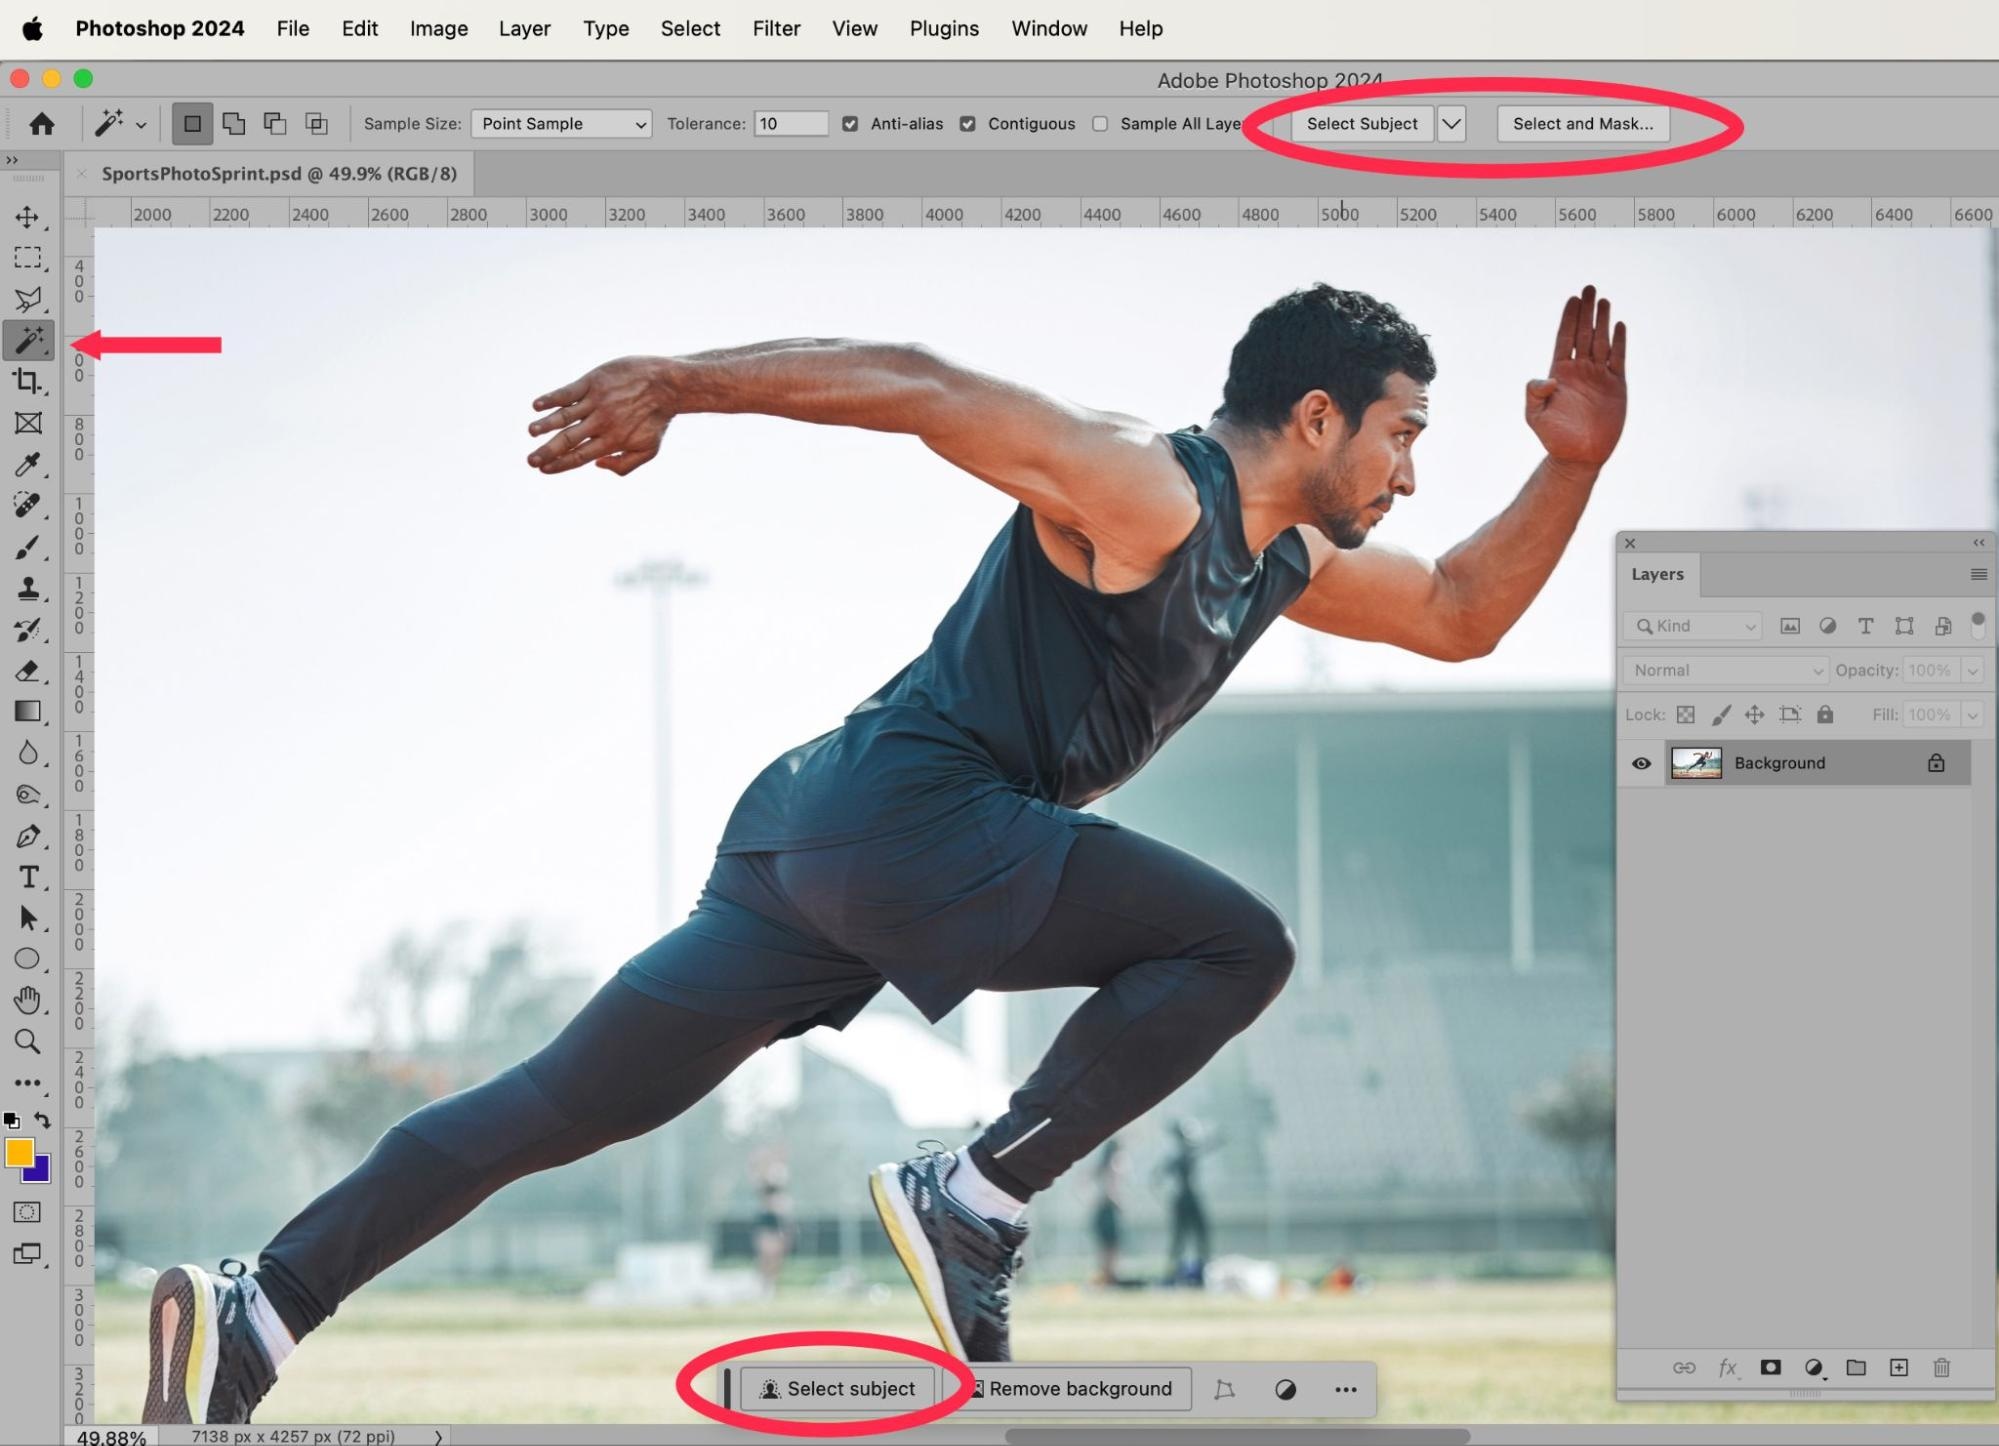1999x1446 pixels.
Task: Select the Move tool
Action: (28, 217)
